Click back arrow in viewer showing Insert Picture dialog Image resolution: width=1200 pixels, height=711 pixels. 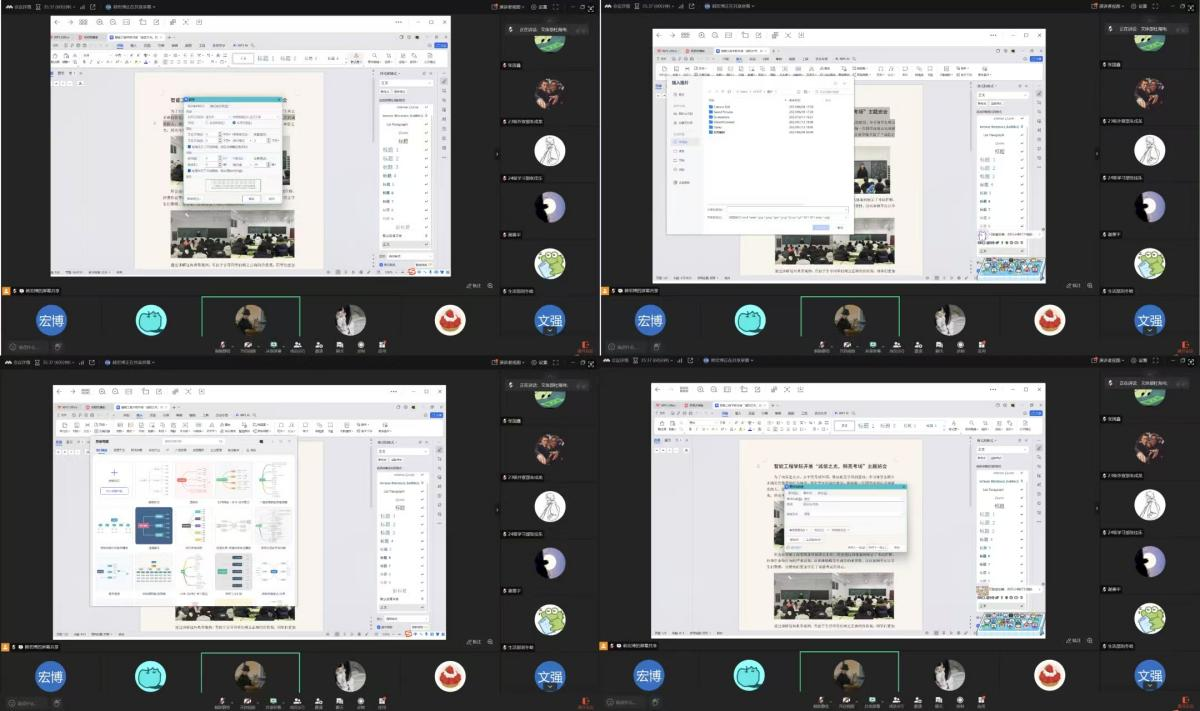point(661,36)
